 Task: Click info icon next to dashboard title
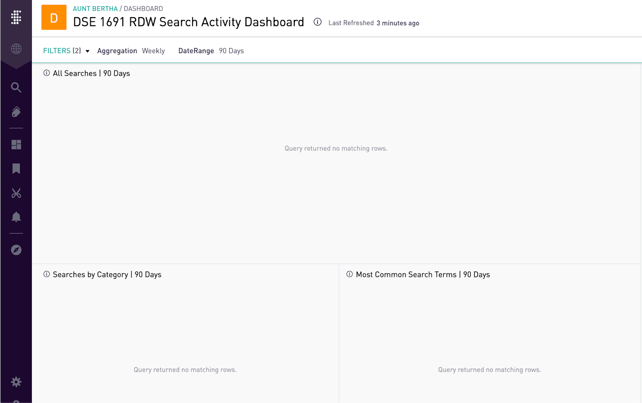tap(318, 22)
